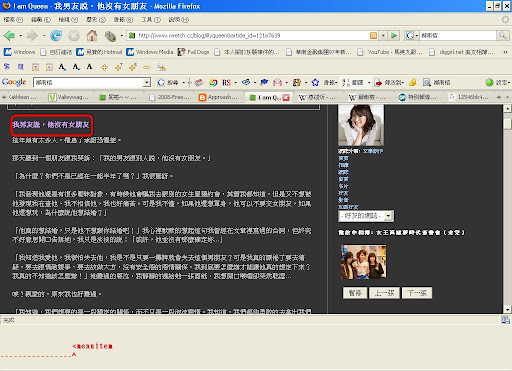
Task: Click the RSS feed icon in address bar
Action: [x=374, y=35]
